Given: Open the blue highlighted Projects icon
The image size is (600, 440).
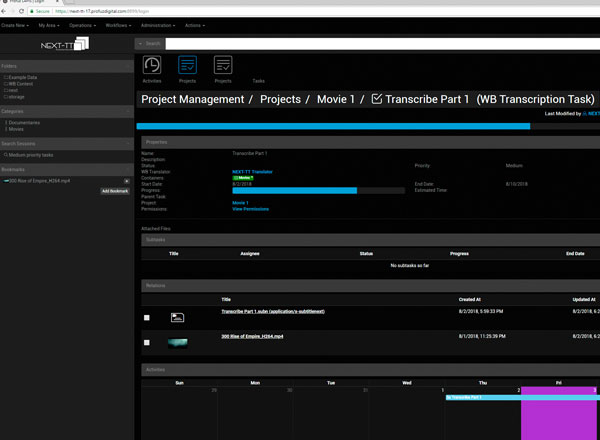Looking at the screenshot, I should (x=187, y=65).
